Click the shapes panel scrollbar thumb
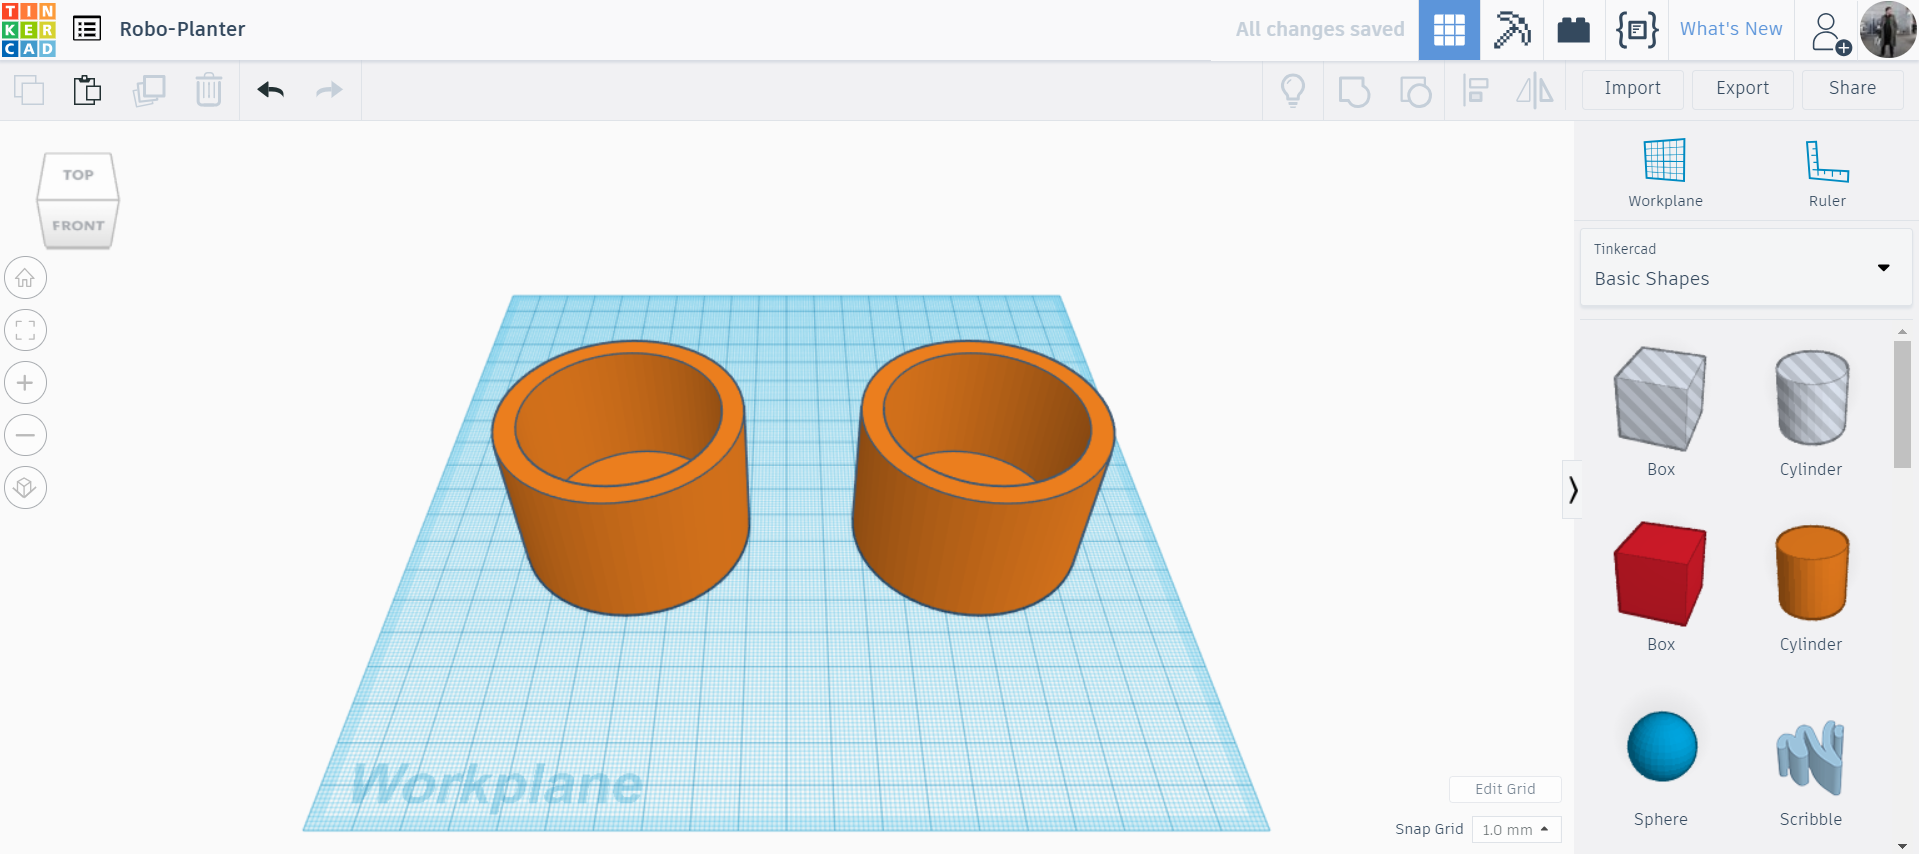 click(1902, 404)
